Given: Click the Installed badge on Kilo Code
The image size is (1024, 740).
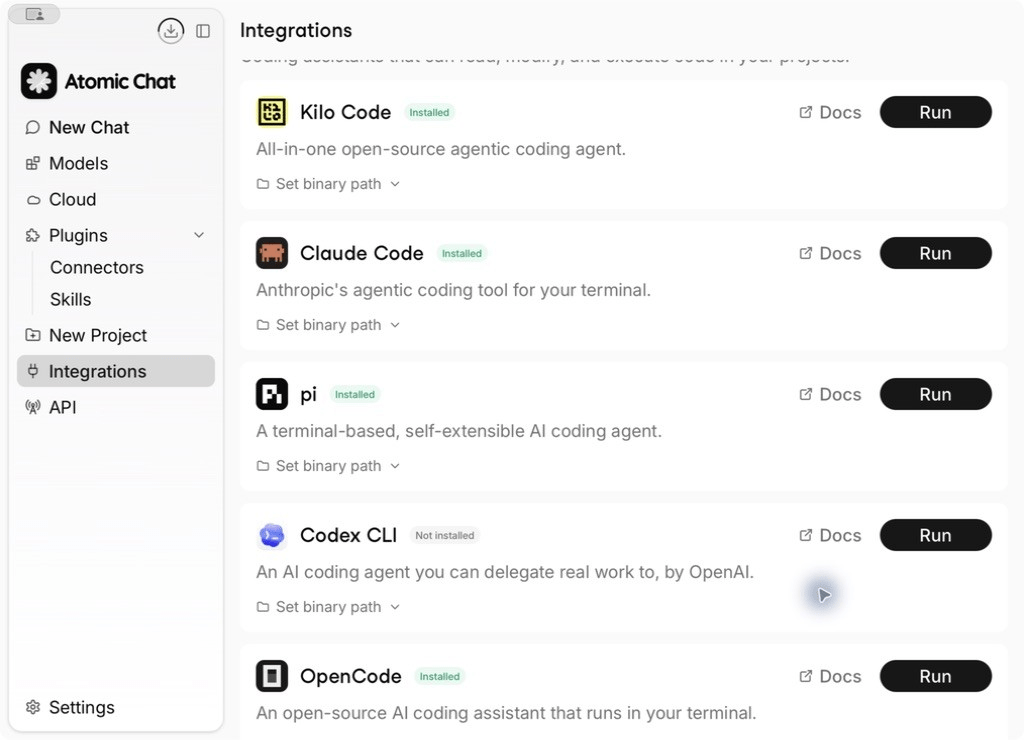Looking at the screenshot, I should [x=429, y=112].
